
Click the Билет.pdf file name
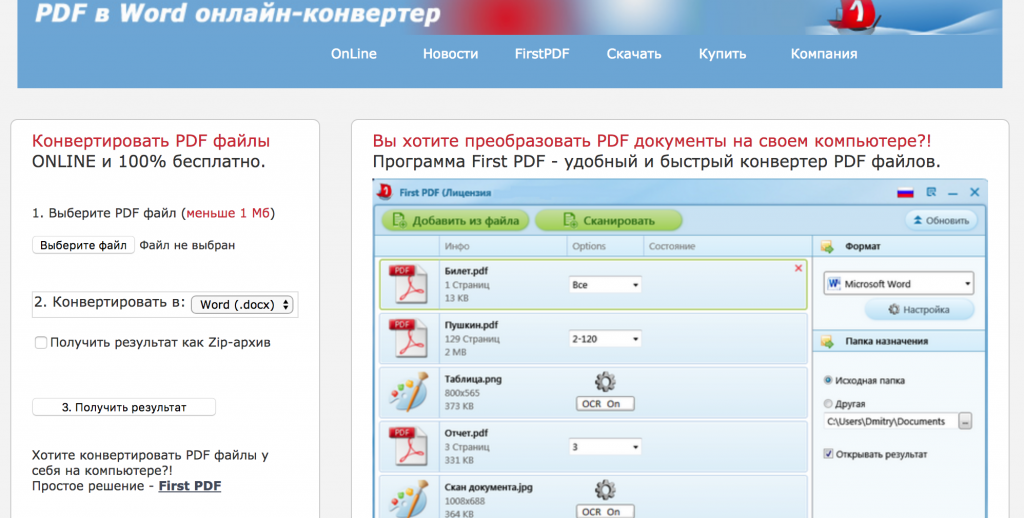tap(466, 271)
